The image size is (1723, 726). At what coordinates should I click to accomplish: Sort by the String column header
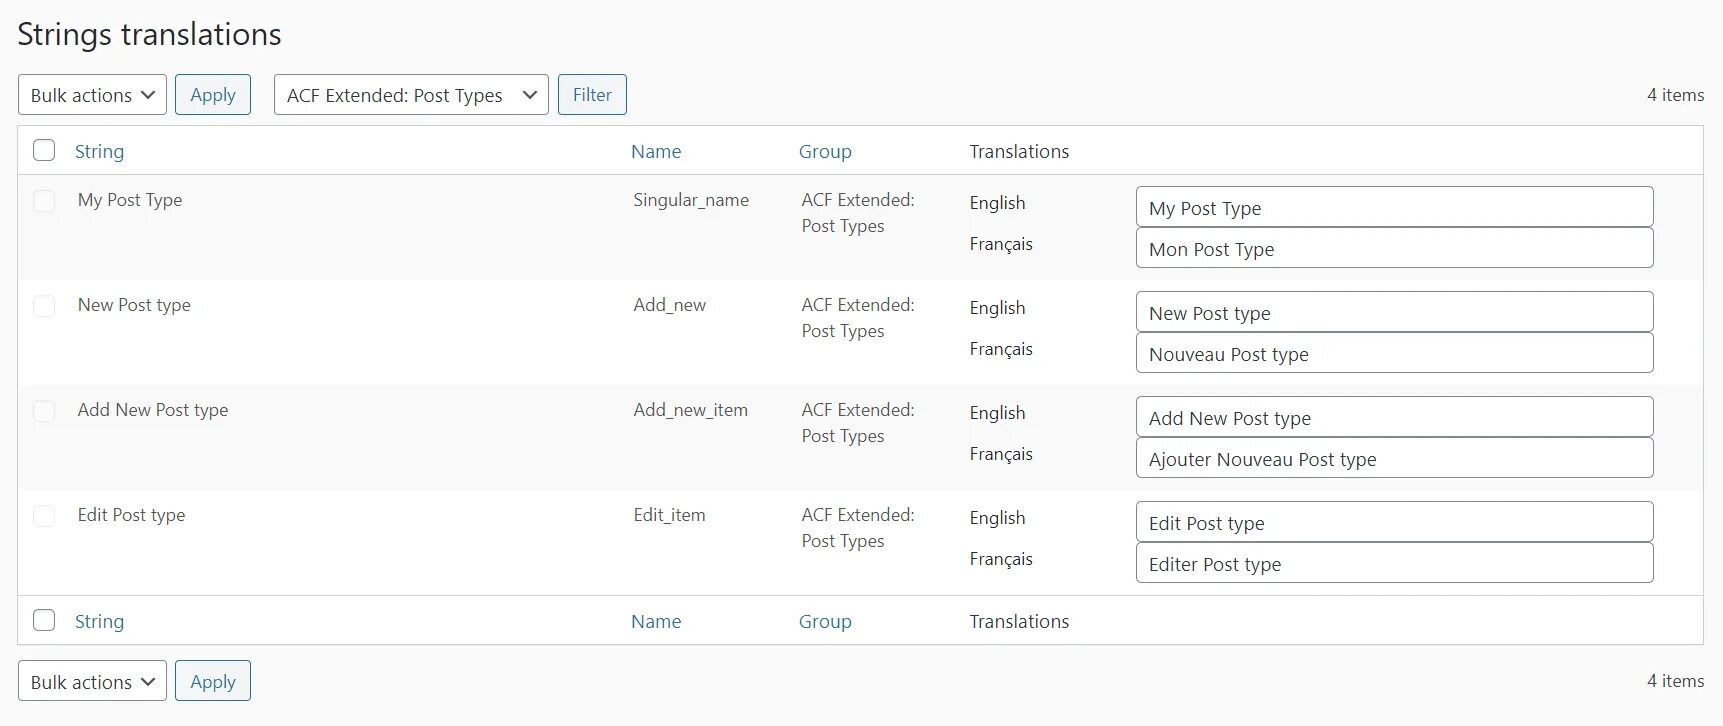coord(99,151)
